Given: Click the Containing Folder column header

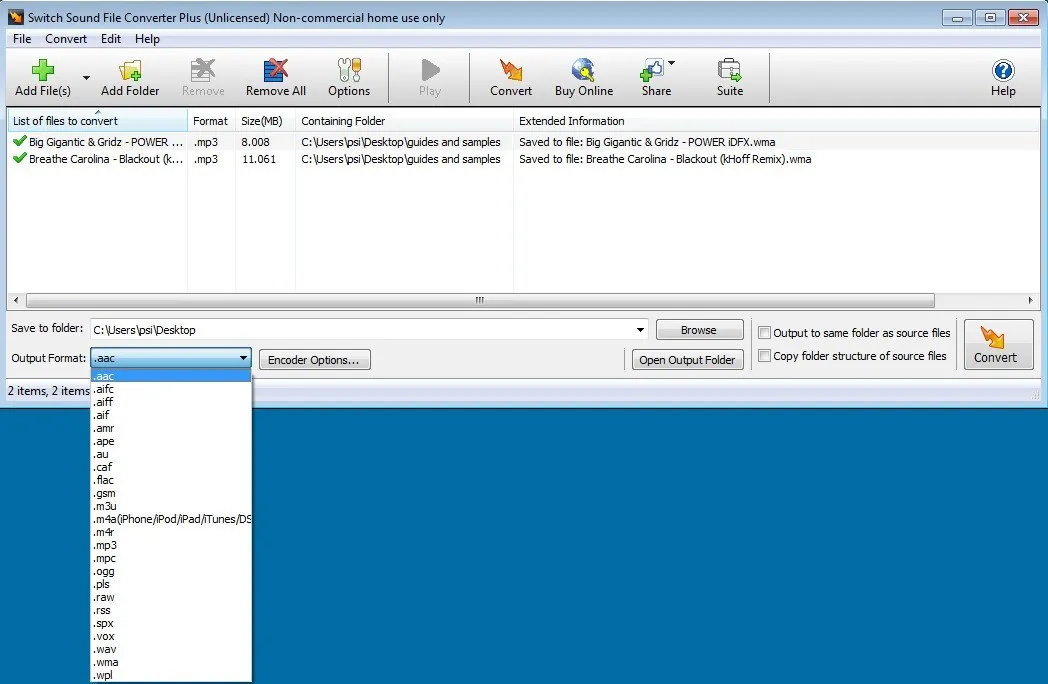Looking at the screenshot, I should pyautogui.click(x=404, y=121).
